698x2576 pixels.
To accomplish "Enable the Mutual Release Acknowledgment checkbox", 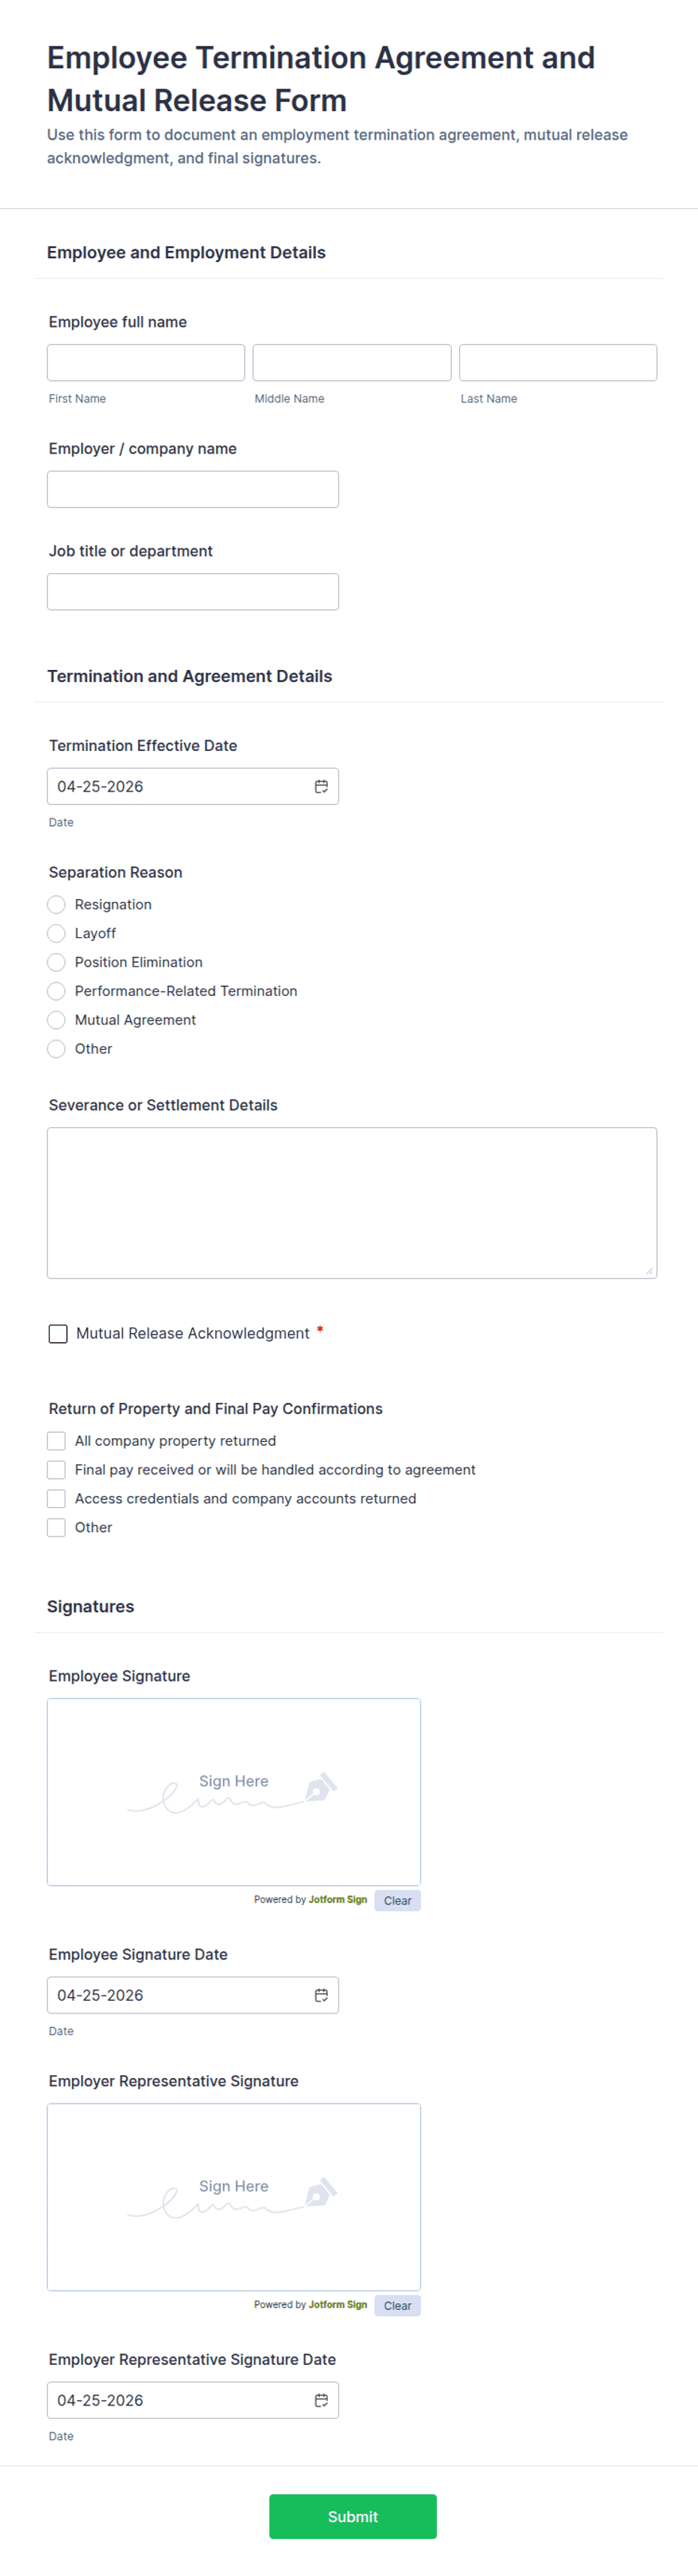I will tap(58, 1334).
